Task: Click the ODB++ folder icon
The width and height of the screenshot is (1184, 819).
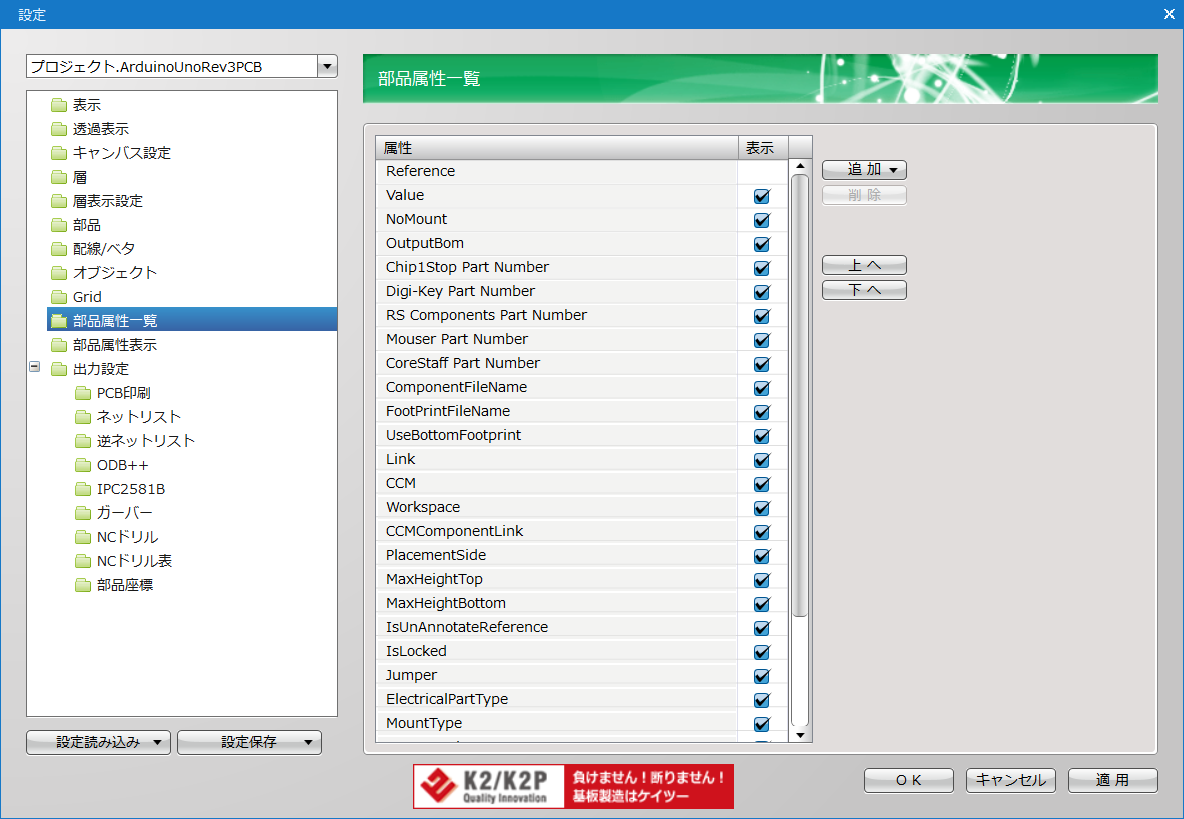Action: 82,465
